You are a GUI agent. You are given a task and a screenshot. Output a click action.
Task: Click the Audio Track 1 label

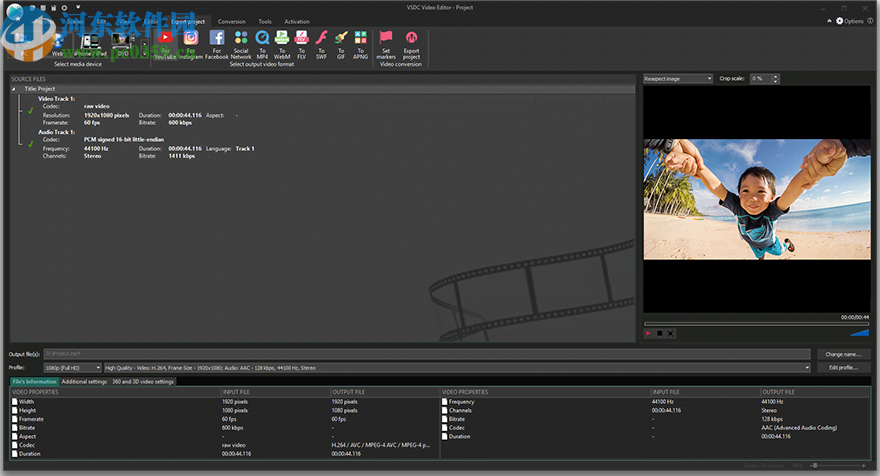[x=56, y=132]
